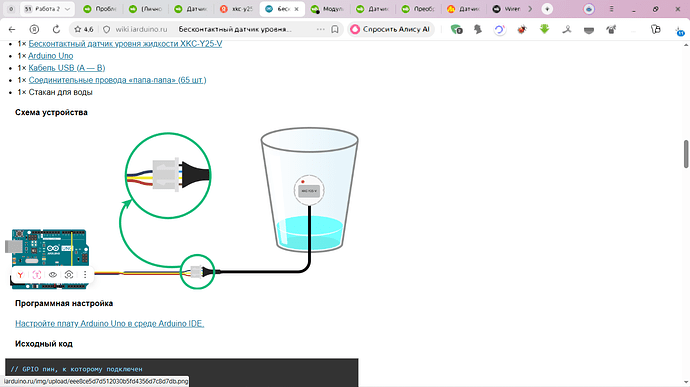Click the extension icon left of the downloads icon
Screen dimensions: 690x387
pyautogui.click(x=611, y=29)
